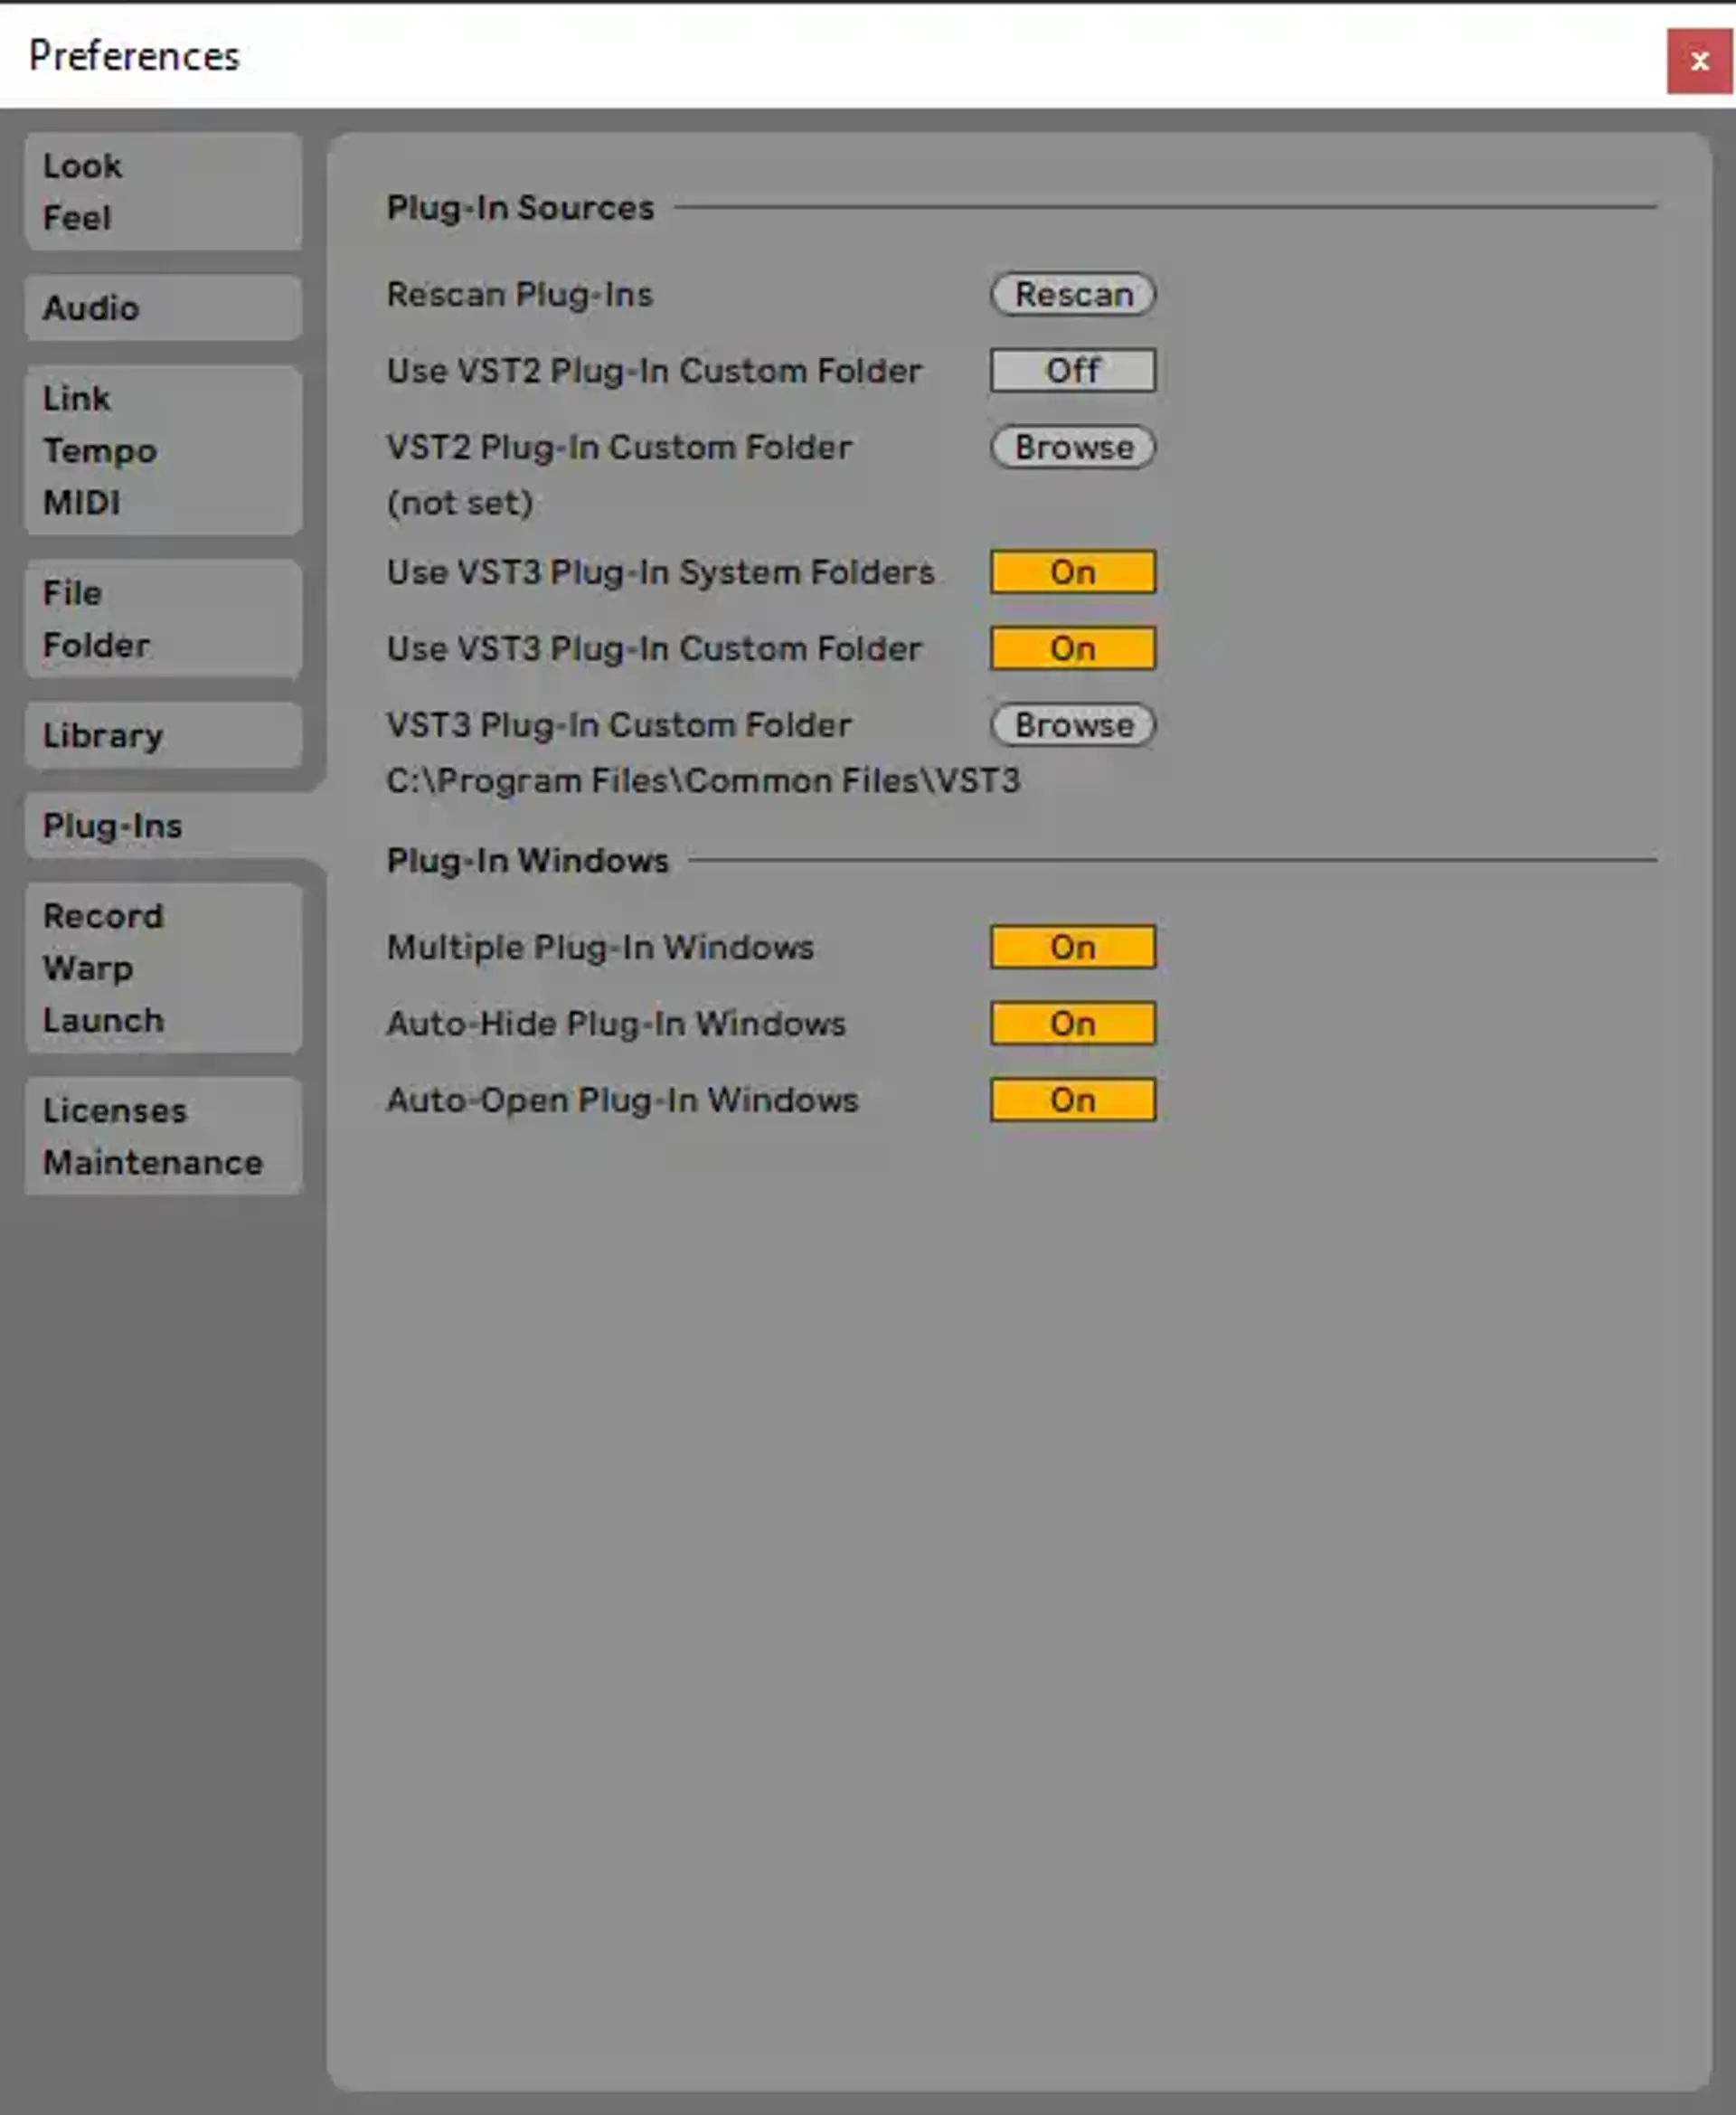
Task: Open the Record Warp Launch tab
Action: (x=163, y=968)
